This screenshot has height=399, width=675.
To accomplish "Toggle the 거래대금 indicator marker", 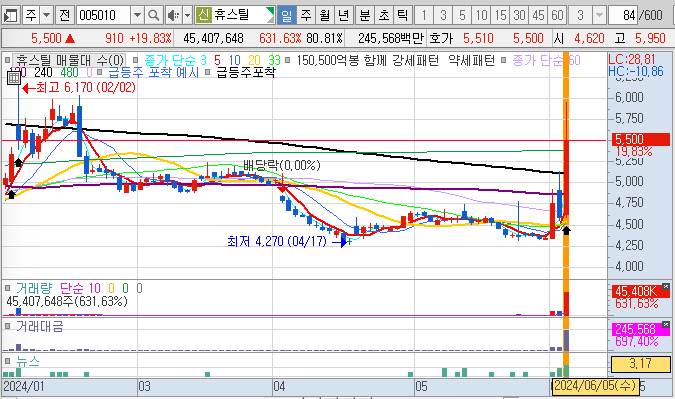I will click(7, 326).
